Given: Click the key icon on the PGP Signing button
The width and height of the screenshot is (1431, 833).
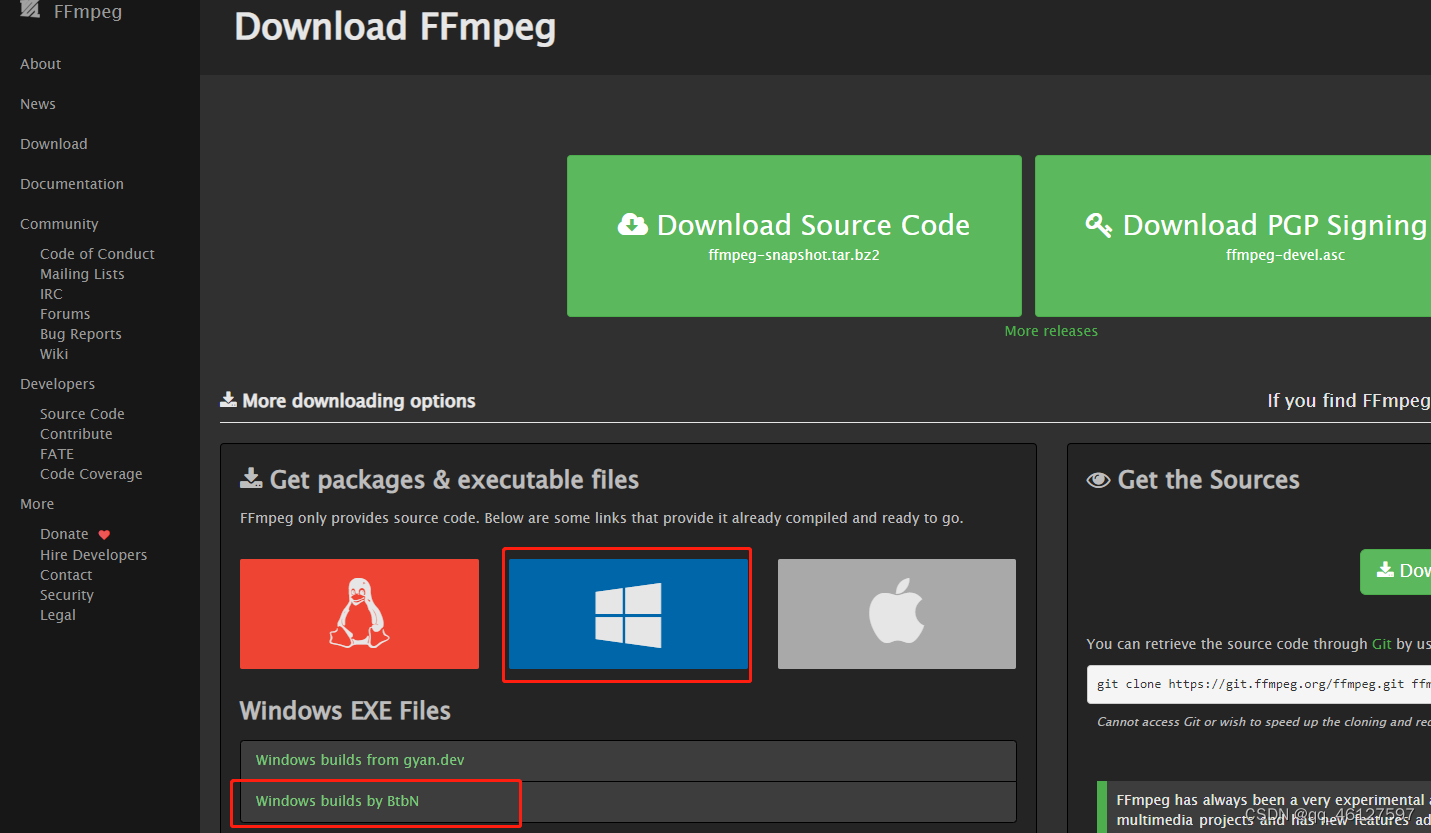Looking at the screenshot, I should pos(1099,225).
